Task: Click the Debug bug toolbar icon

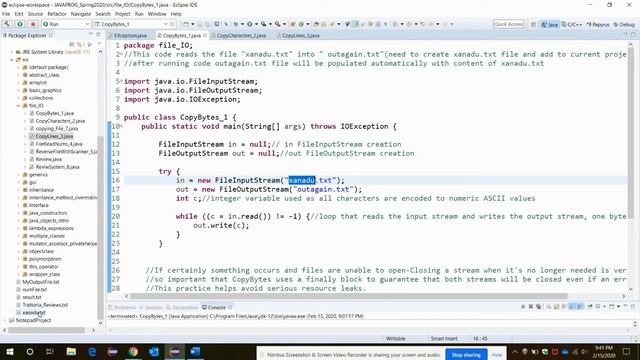Action: [236, 24]
